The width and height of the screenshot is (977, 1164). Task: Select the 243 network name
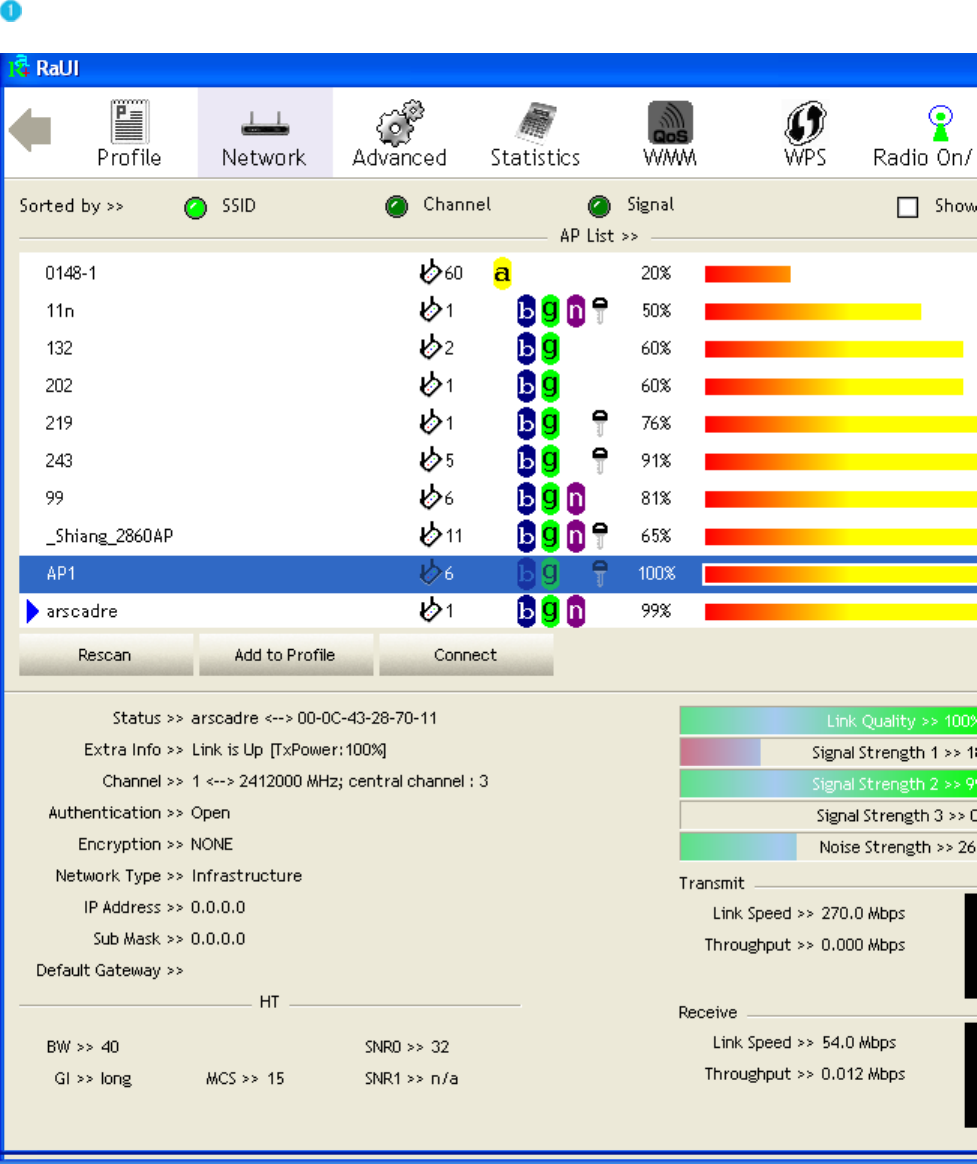click(59, 461)
